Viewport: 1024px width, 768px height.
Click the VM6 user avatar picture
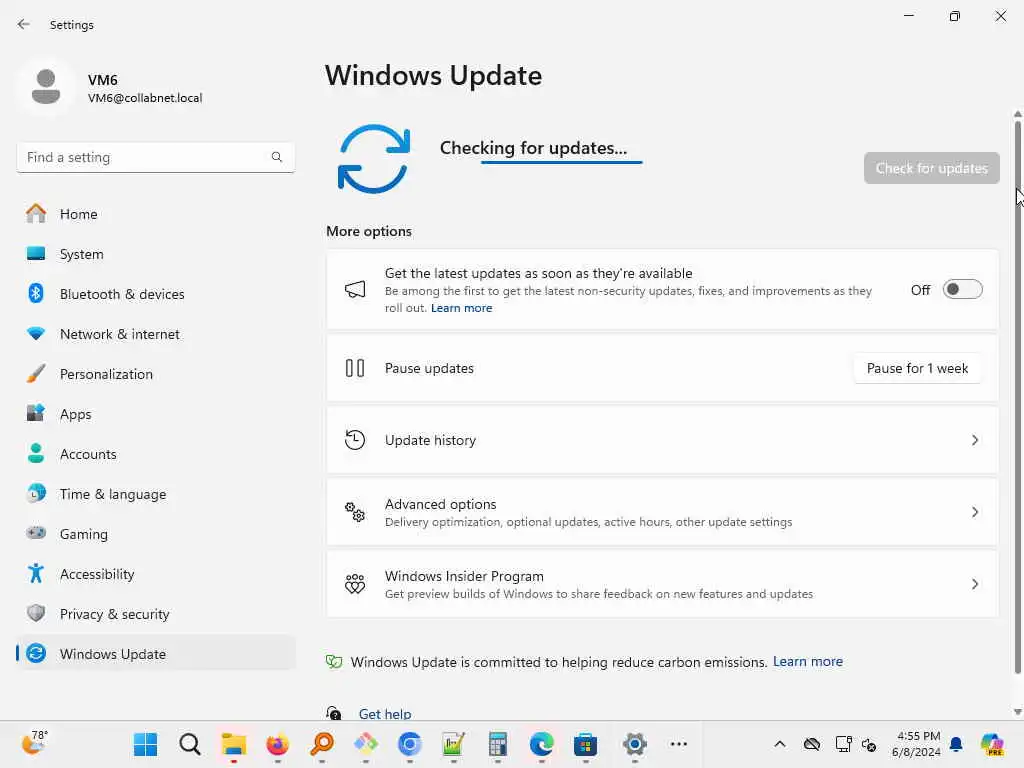46,87
